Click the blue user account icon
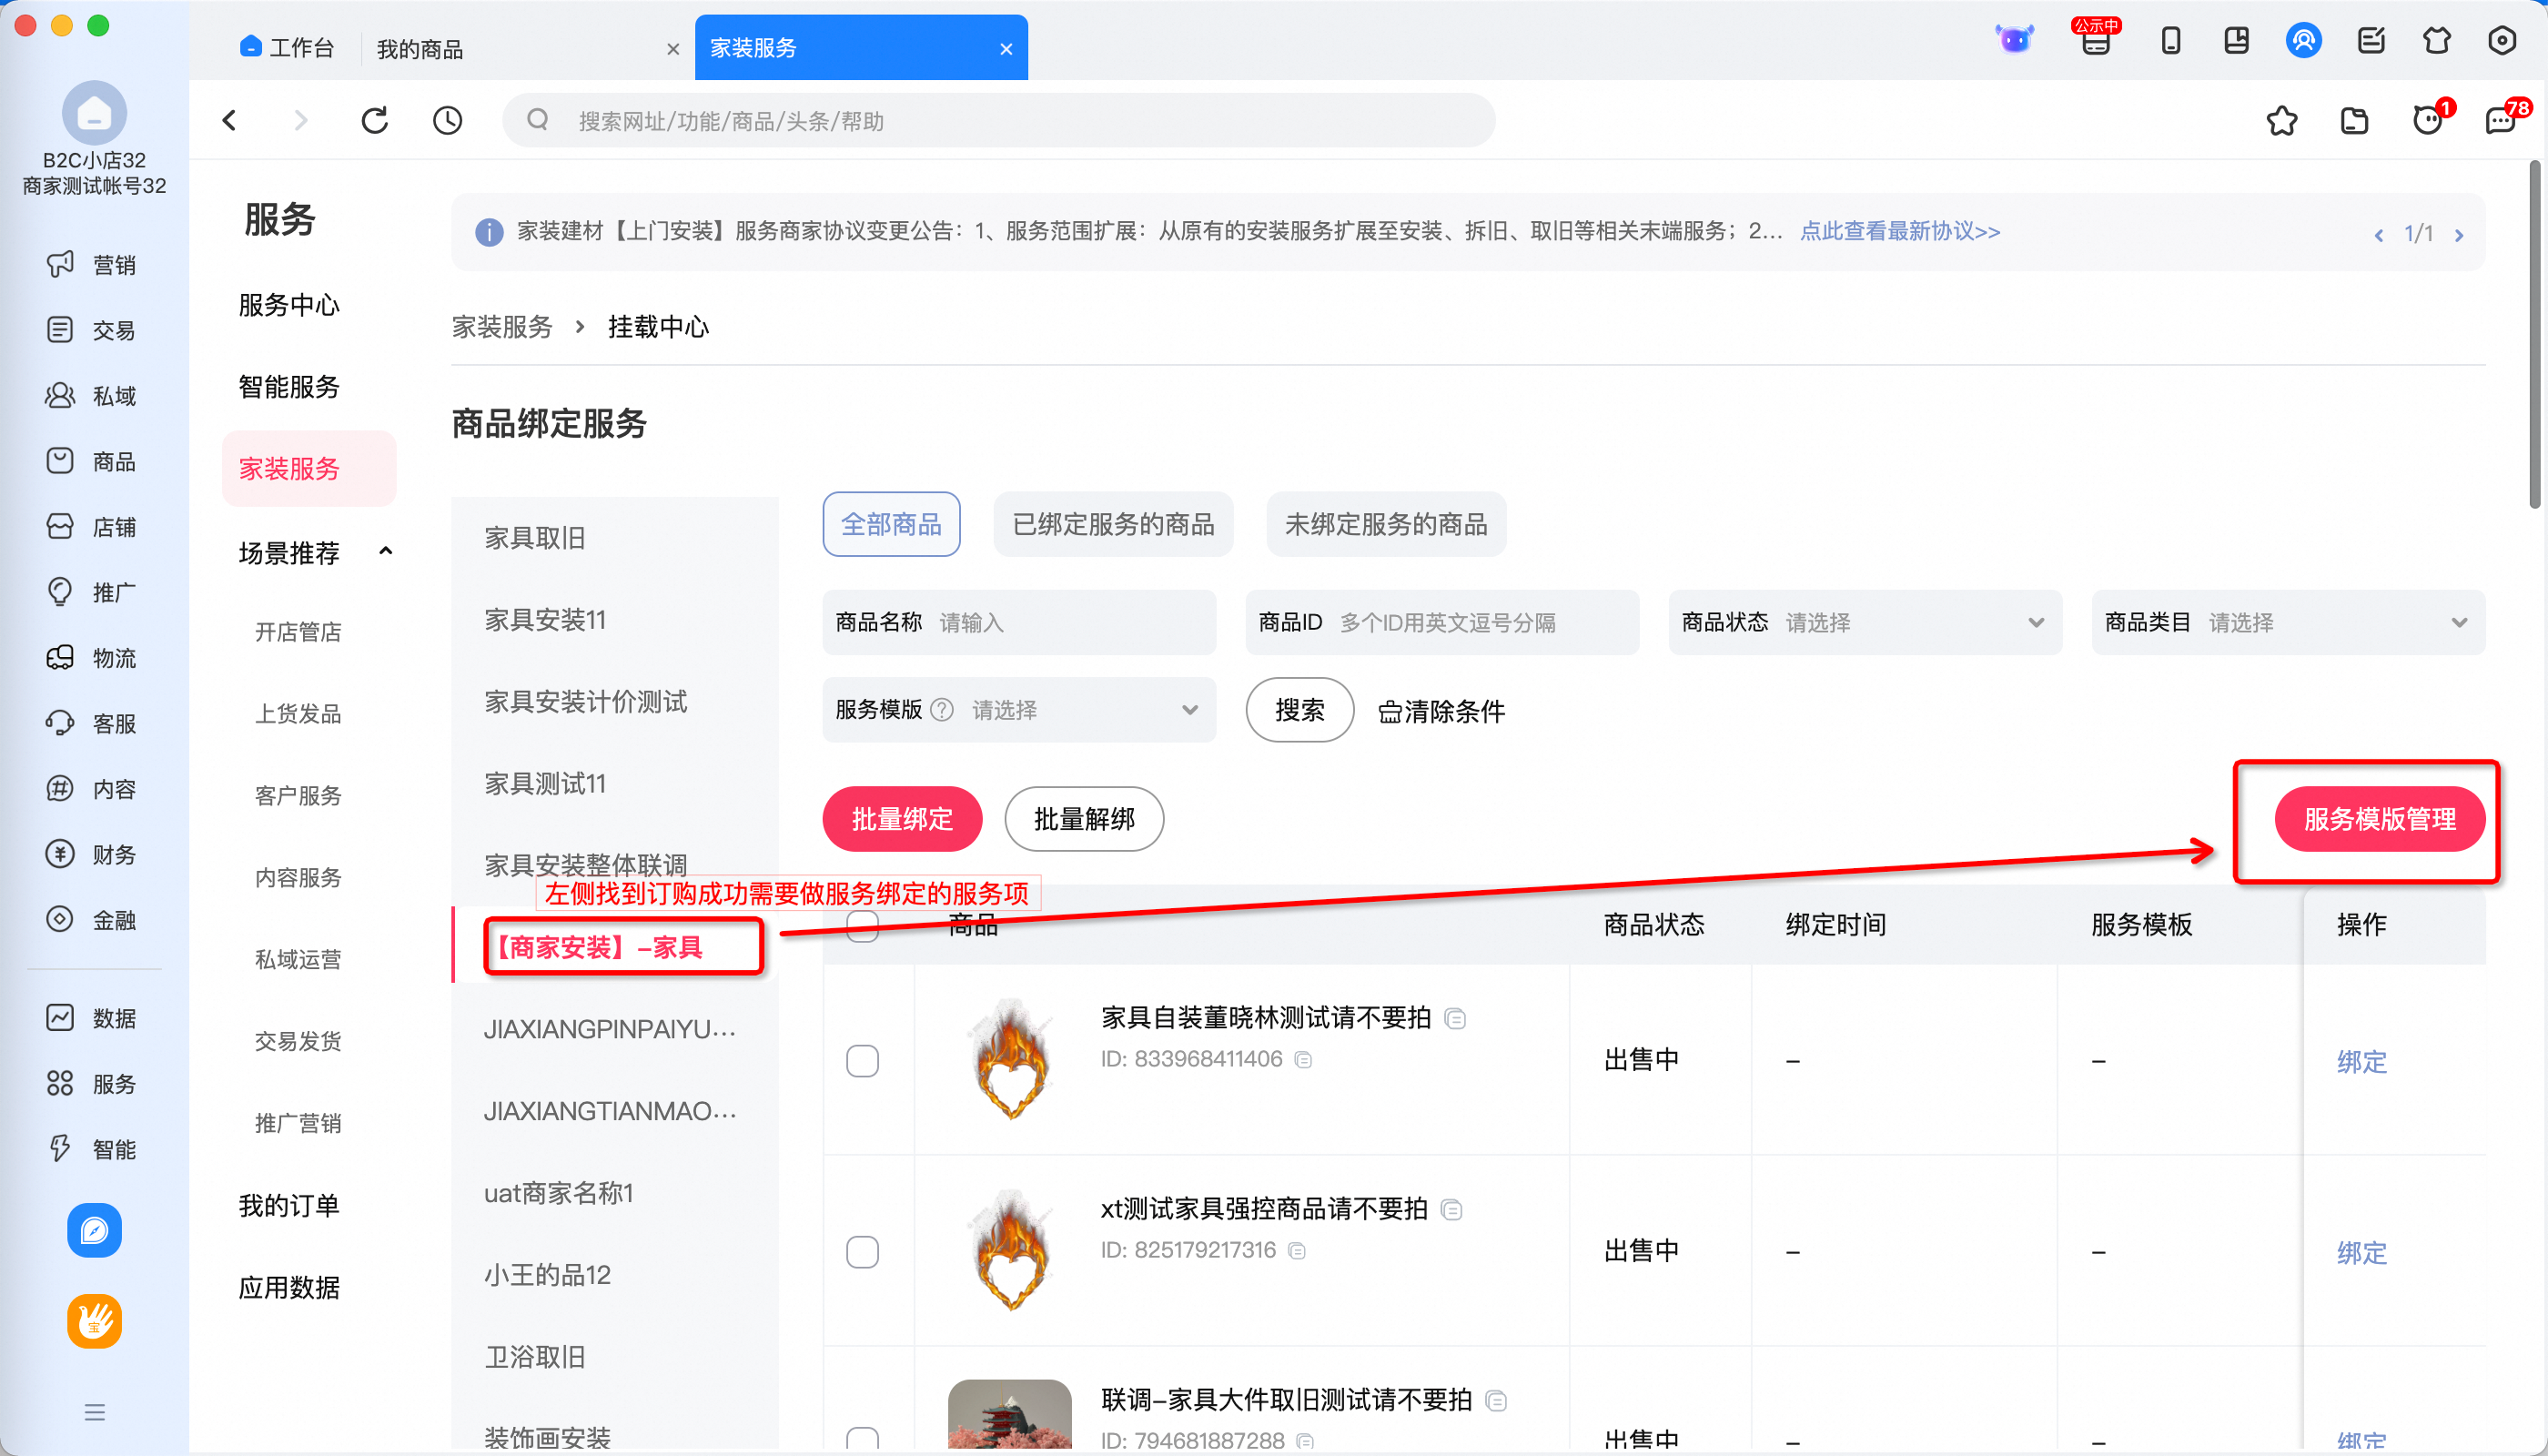This screenshot has height=1456, width=2548. tap(2303, 40)
